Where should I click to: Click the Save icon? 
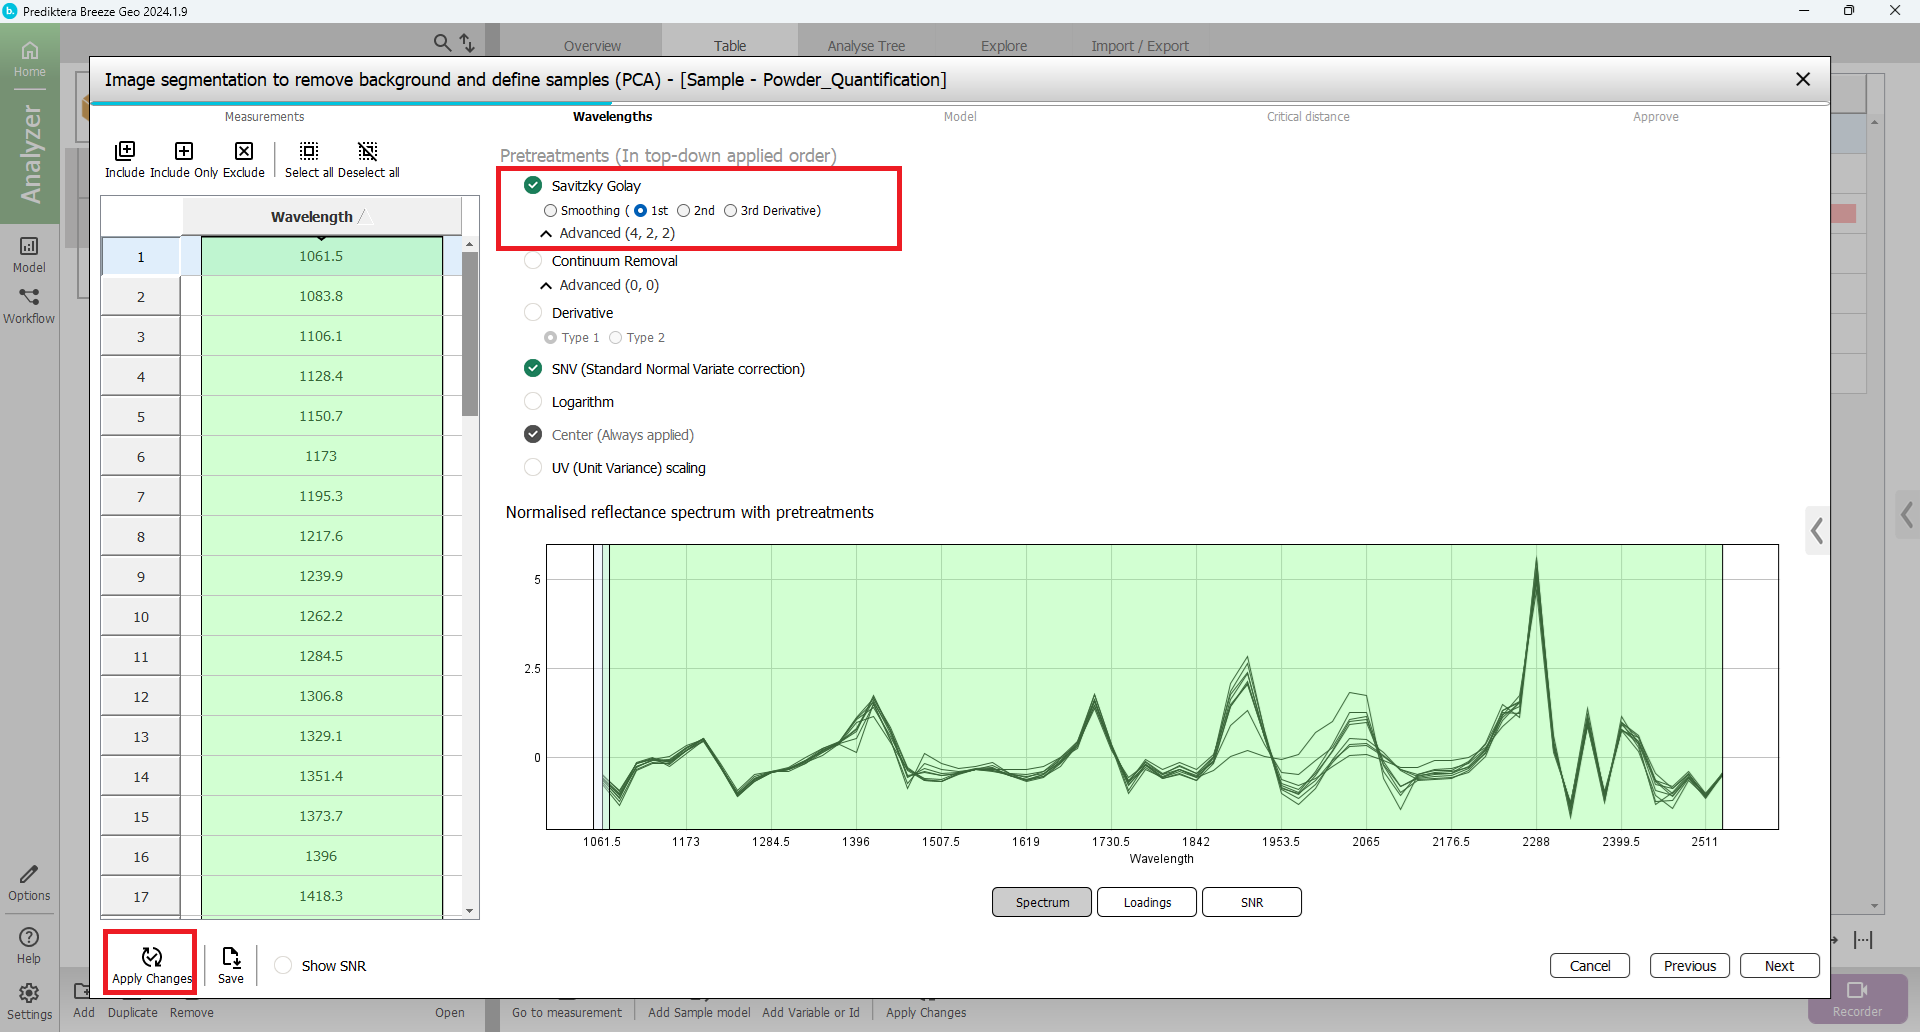tap(231, 958)
